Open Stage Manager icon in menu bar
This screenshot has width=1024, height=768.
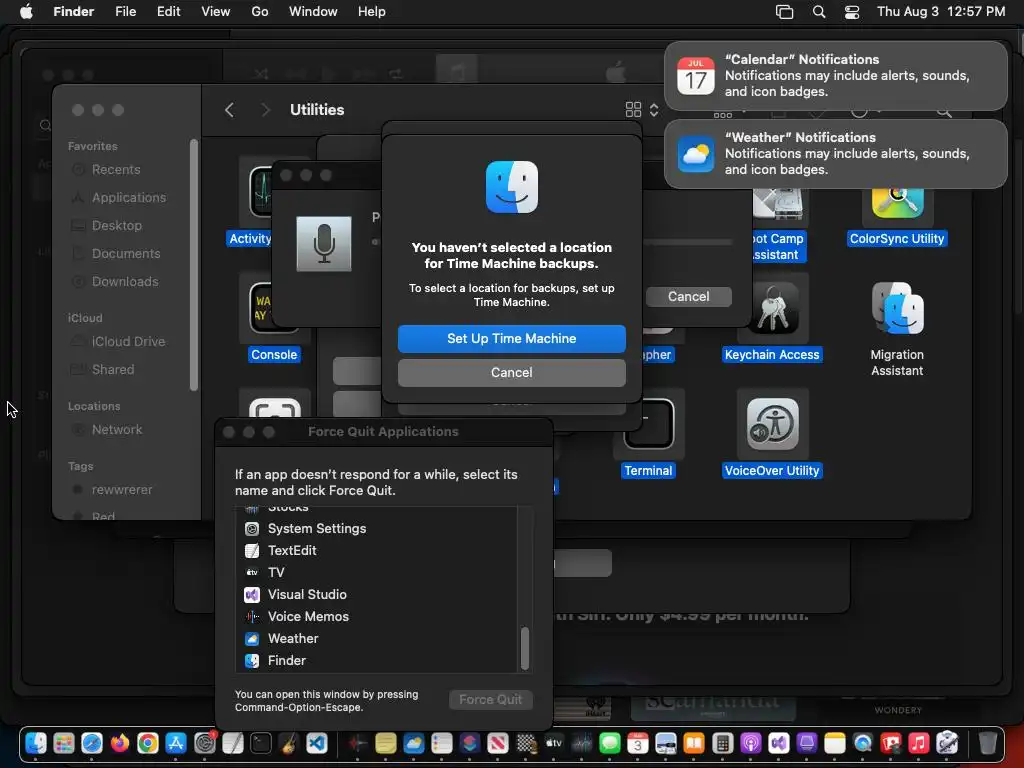point(784,12)
